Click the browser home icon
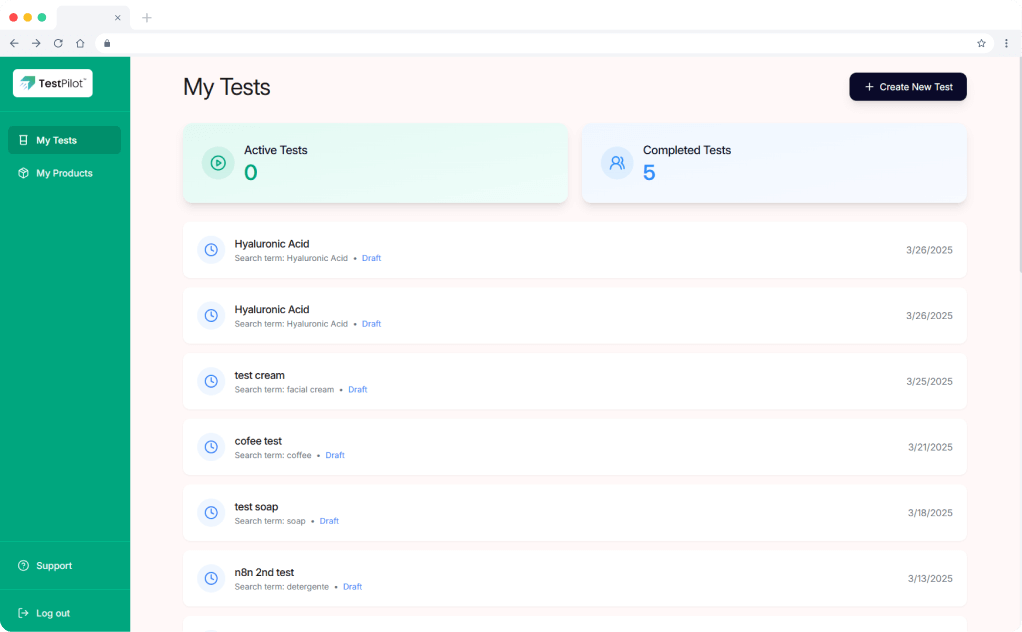The width and height of the screenshot is (1022, 632). pos(80,43)
